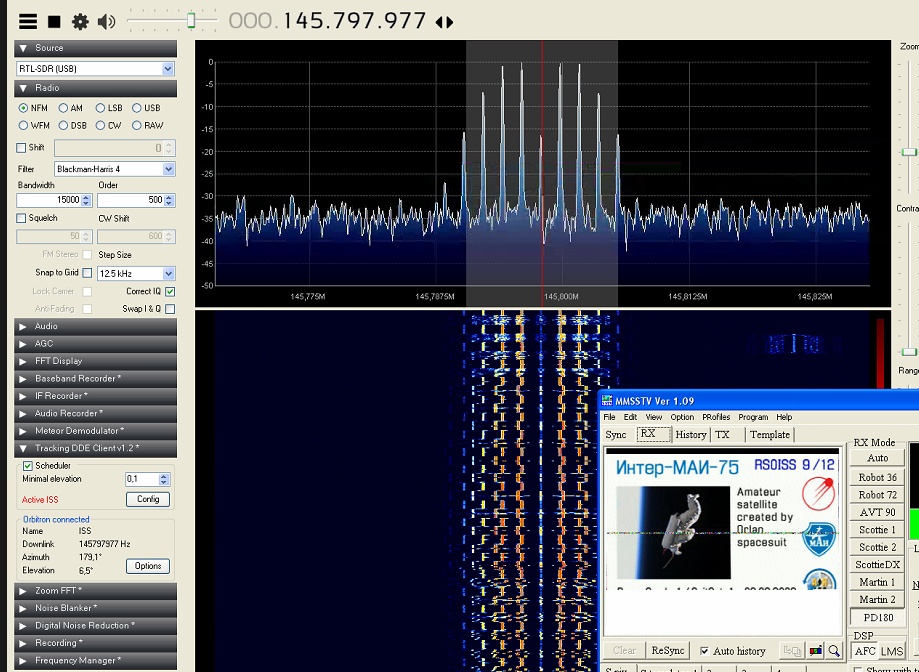
Task: Toggle the Swap I & Q checkbox
Action: pos(170,309)
